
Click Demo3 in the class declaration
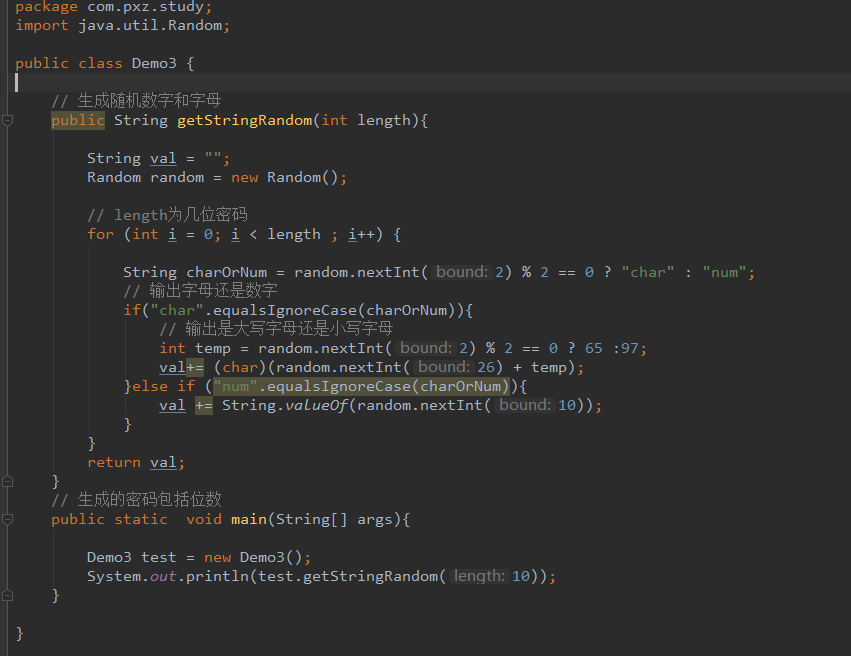pyautogui.click(x=154, y=63)
